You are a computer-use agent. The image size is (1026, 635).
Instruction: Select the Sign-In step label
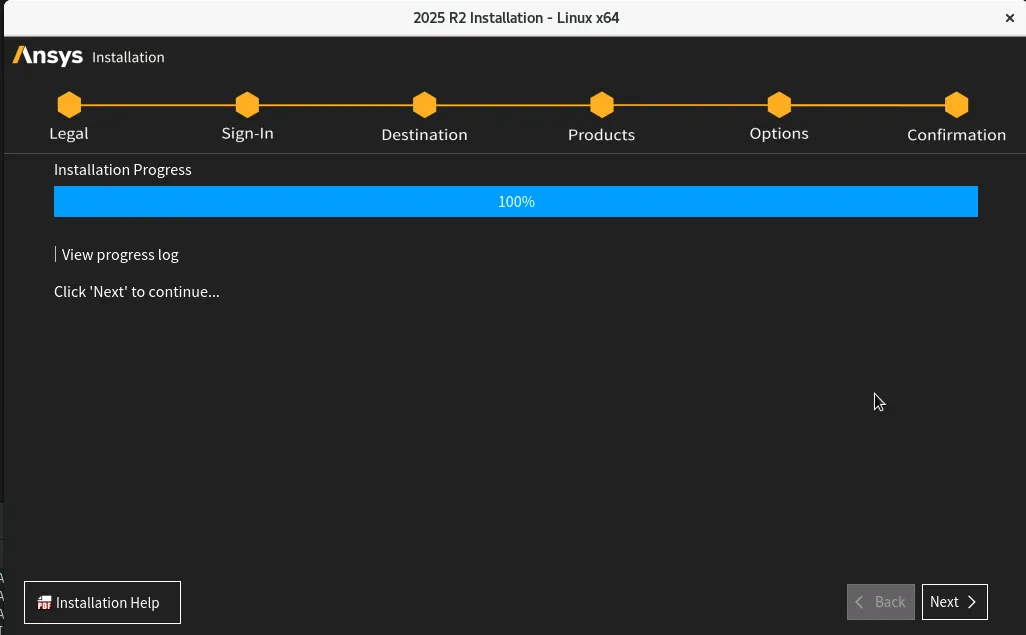pos(247,134)
